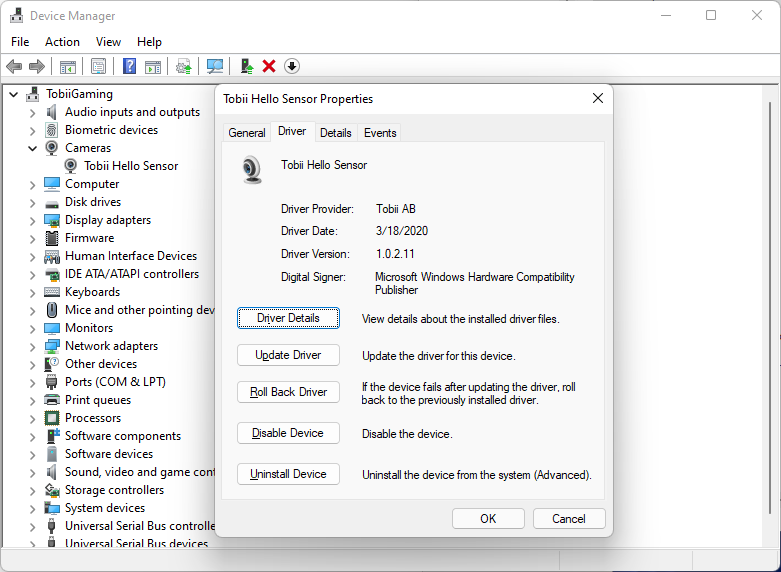Select Software devices tree row
Screen dimensions: 781x572
(x=109, y=454)
